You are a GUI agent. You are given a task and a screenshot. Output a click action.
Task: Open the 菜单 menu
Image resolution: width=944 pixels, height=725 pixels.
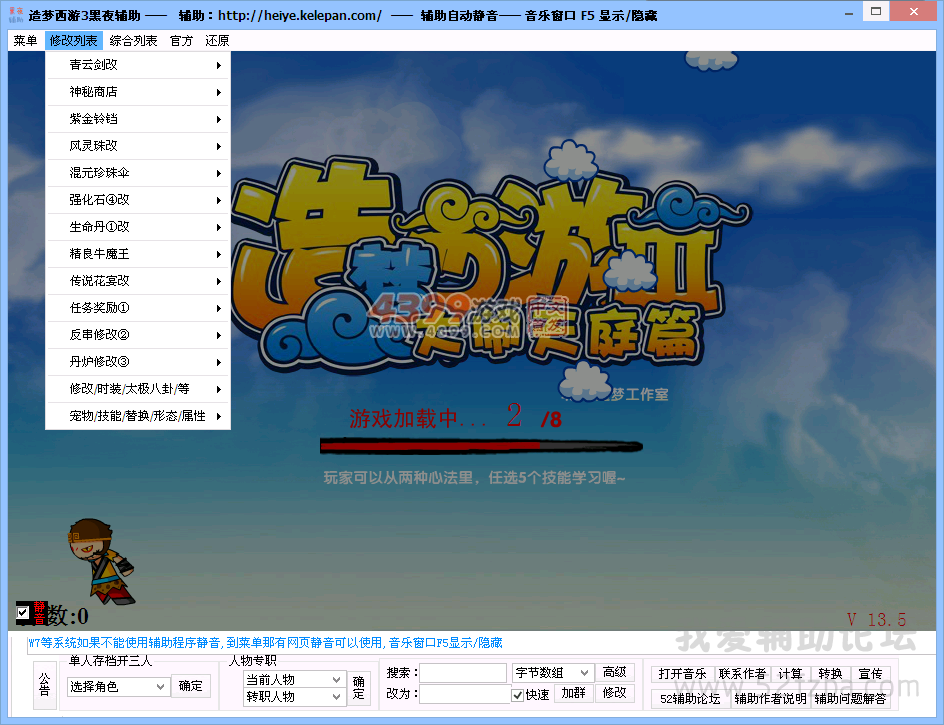tap(25, 40)
